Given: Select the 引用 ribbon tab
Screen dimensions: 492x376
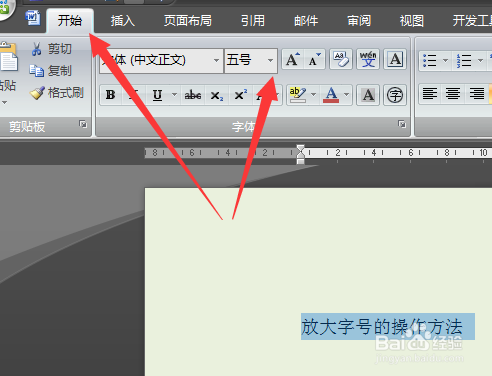Looking at the screenshot, I should point(253,21).
